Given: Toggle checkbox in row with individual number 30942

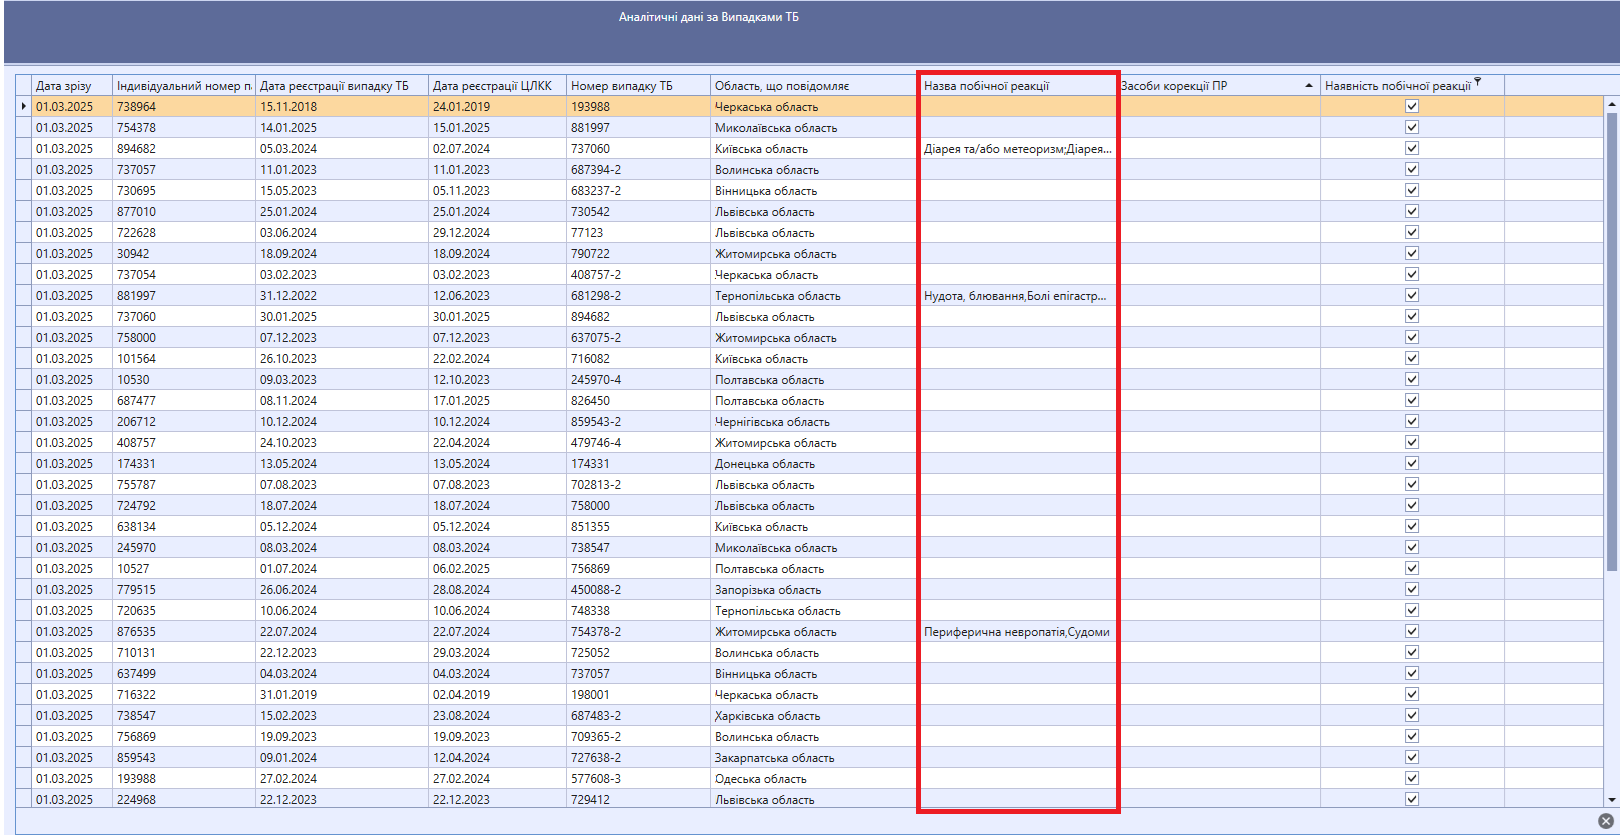Looking at the screenshot, I should pyautogui.click(x=1412, y=253).
